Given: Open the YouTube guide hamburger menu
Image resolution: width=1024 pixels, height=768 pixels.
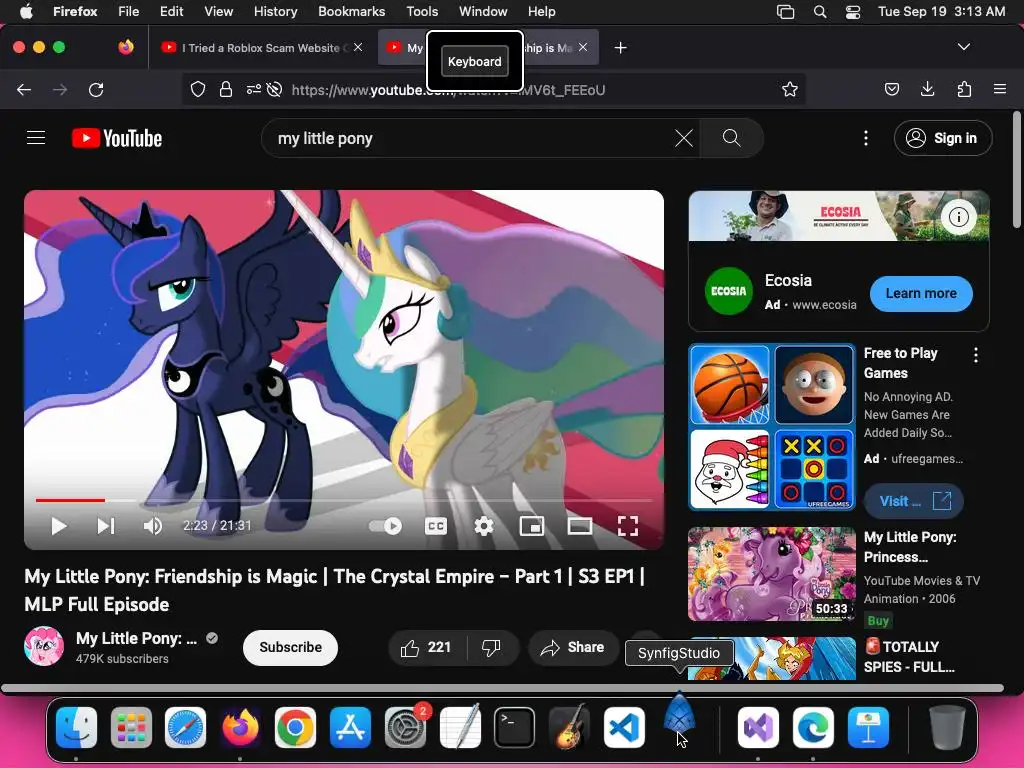Looking at the screenshot, I should [36, 138].
